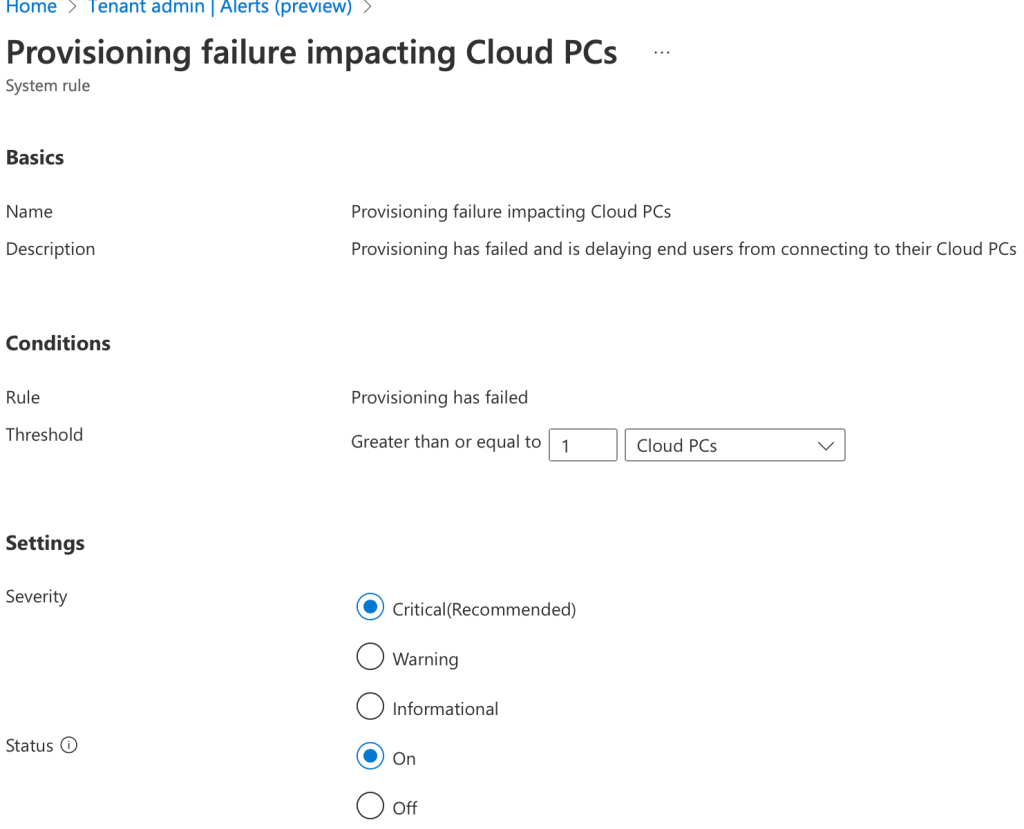Open the ellipsis menu beside page title
The height and width of the screenshot is (829, 1024).
pyautogui.click(x=661, y=53)
